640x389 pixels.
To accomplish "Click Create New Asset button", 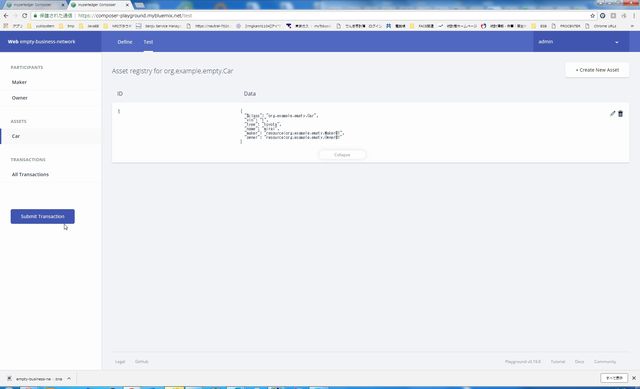I will (x=597, y=70).
